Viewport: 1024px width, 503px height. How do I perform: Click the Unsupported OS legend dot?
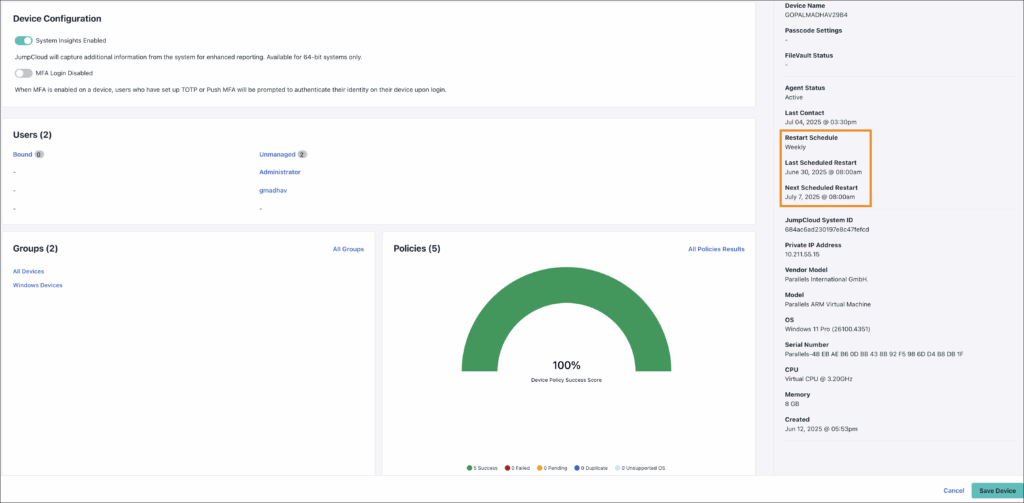618,467
